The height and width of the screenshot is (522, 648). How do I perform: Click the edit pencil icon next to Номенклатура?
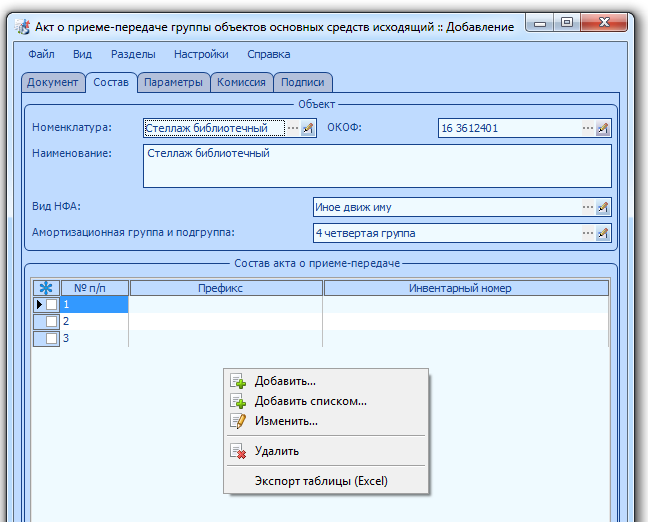point(307,128)
